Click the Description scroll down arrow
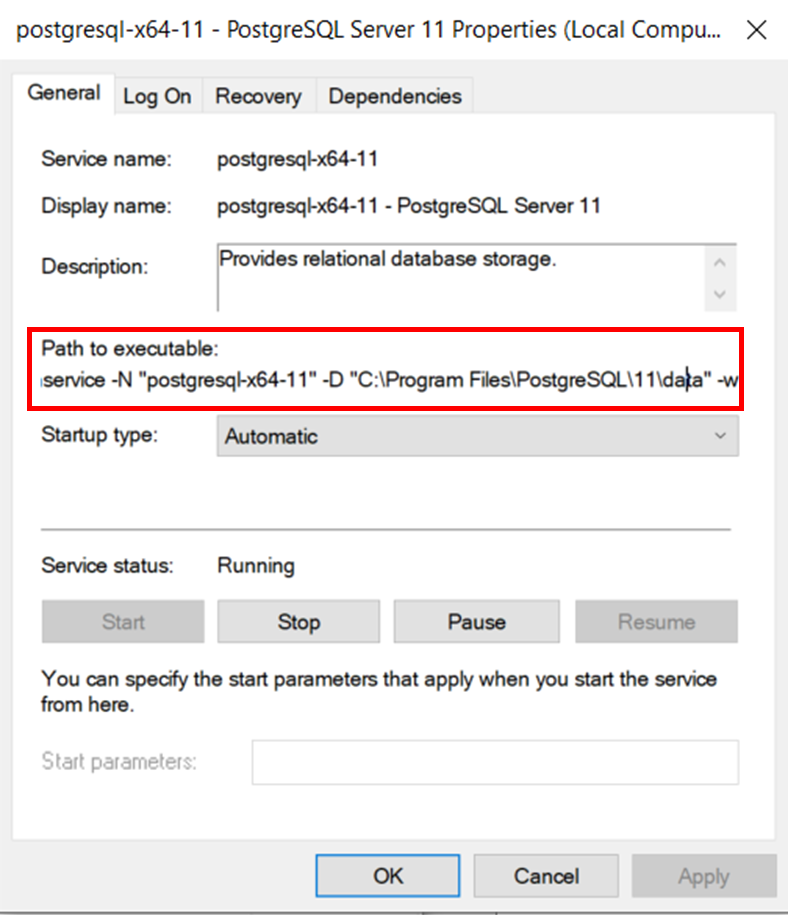Screen dimensions: 788x915 (720, 295)
